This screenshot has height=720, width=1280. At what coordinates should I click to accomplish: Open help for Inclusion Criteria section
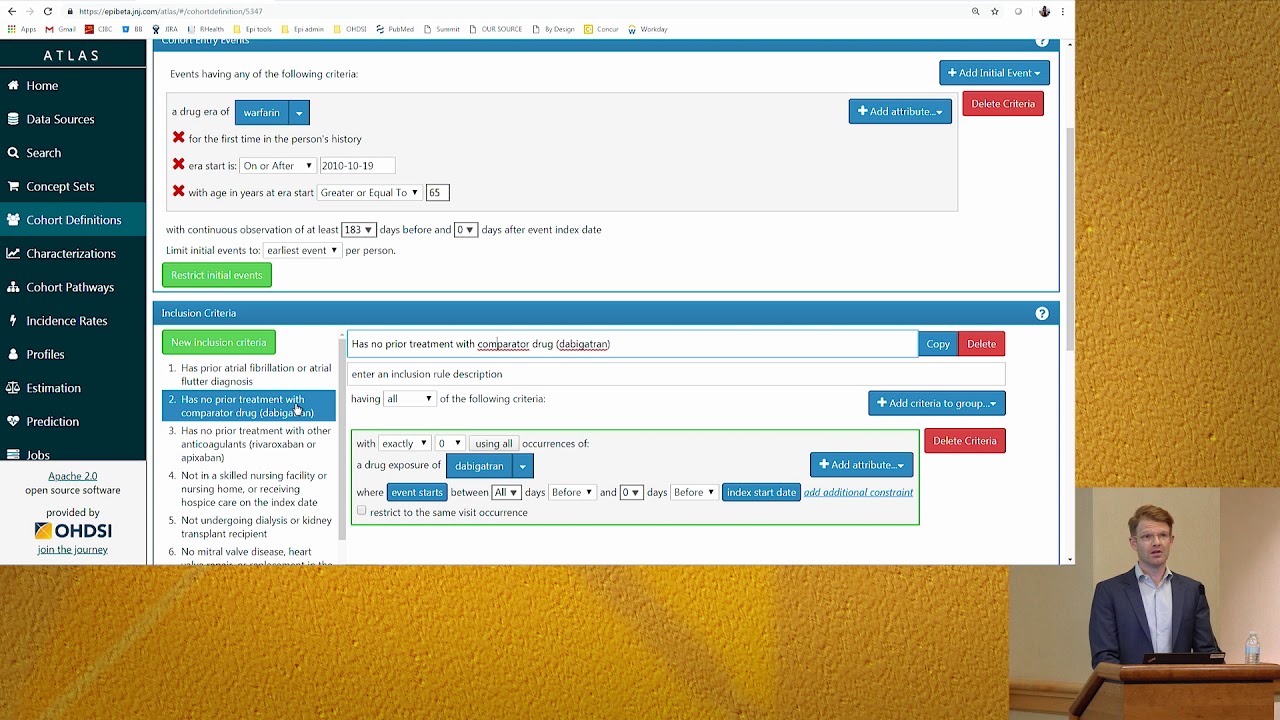(1042, 314)
